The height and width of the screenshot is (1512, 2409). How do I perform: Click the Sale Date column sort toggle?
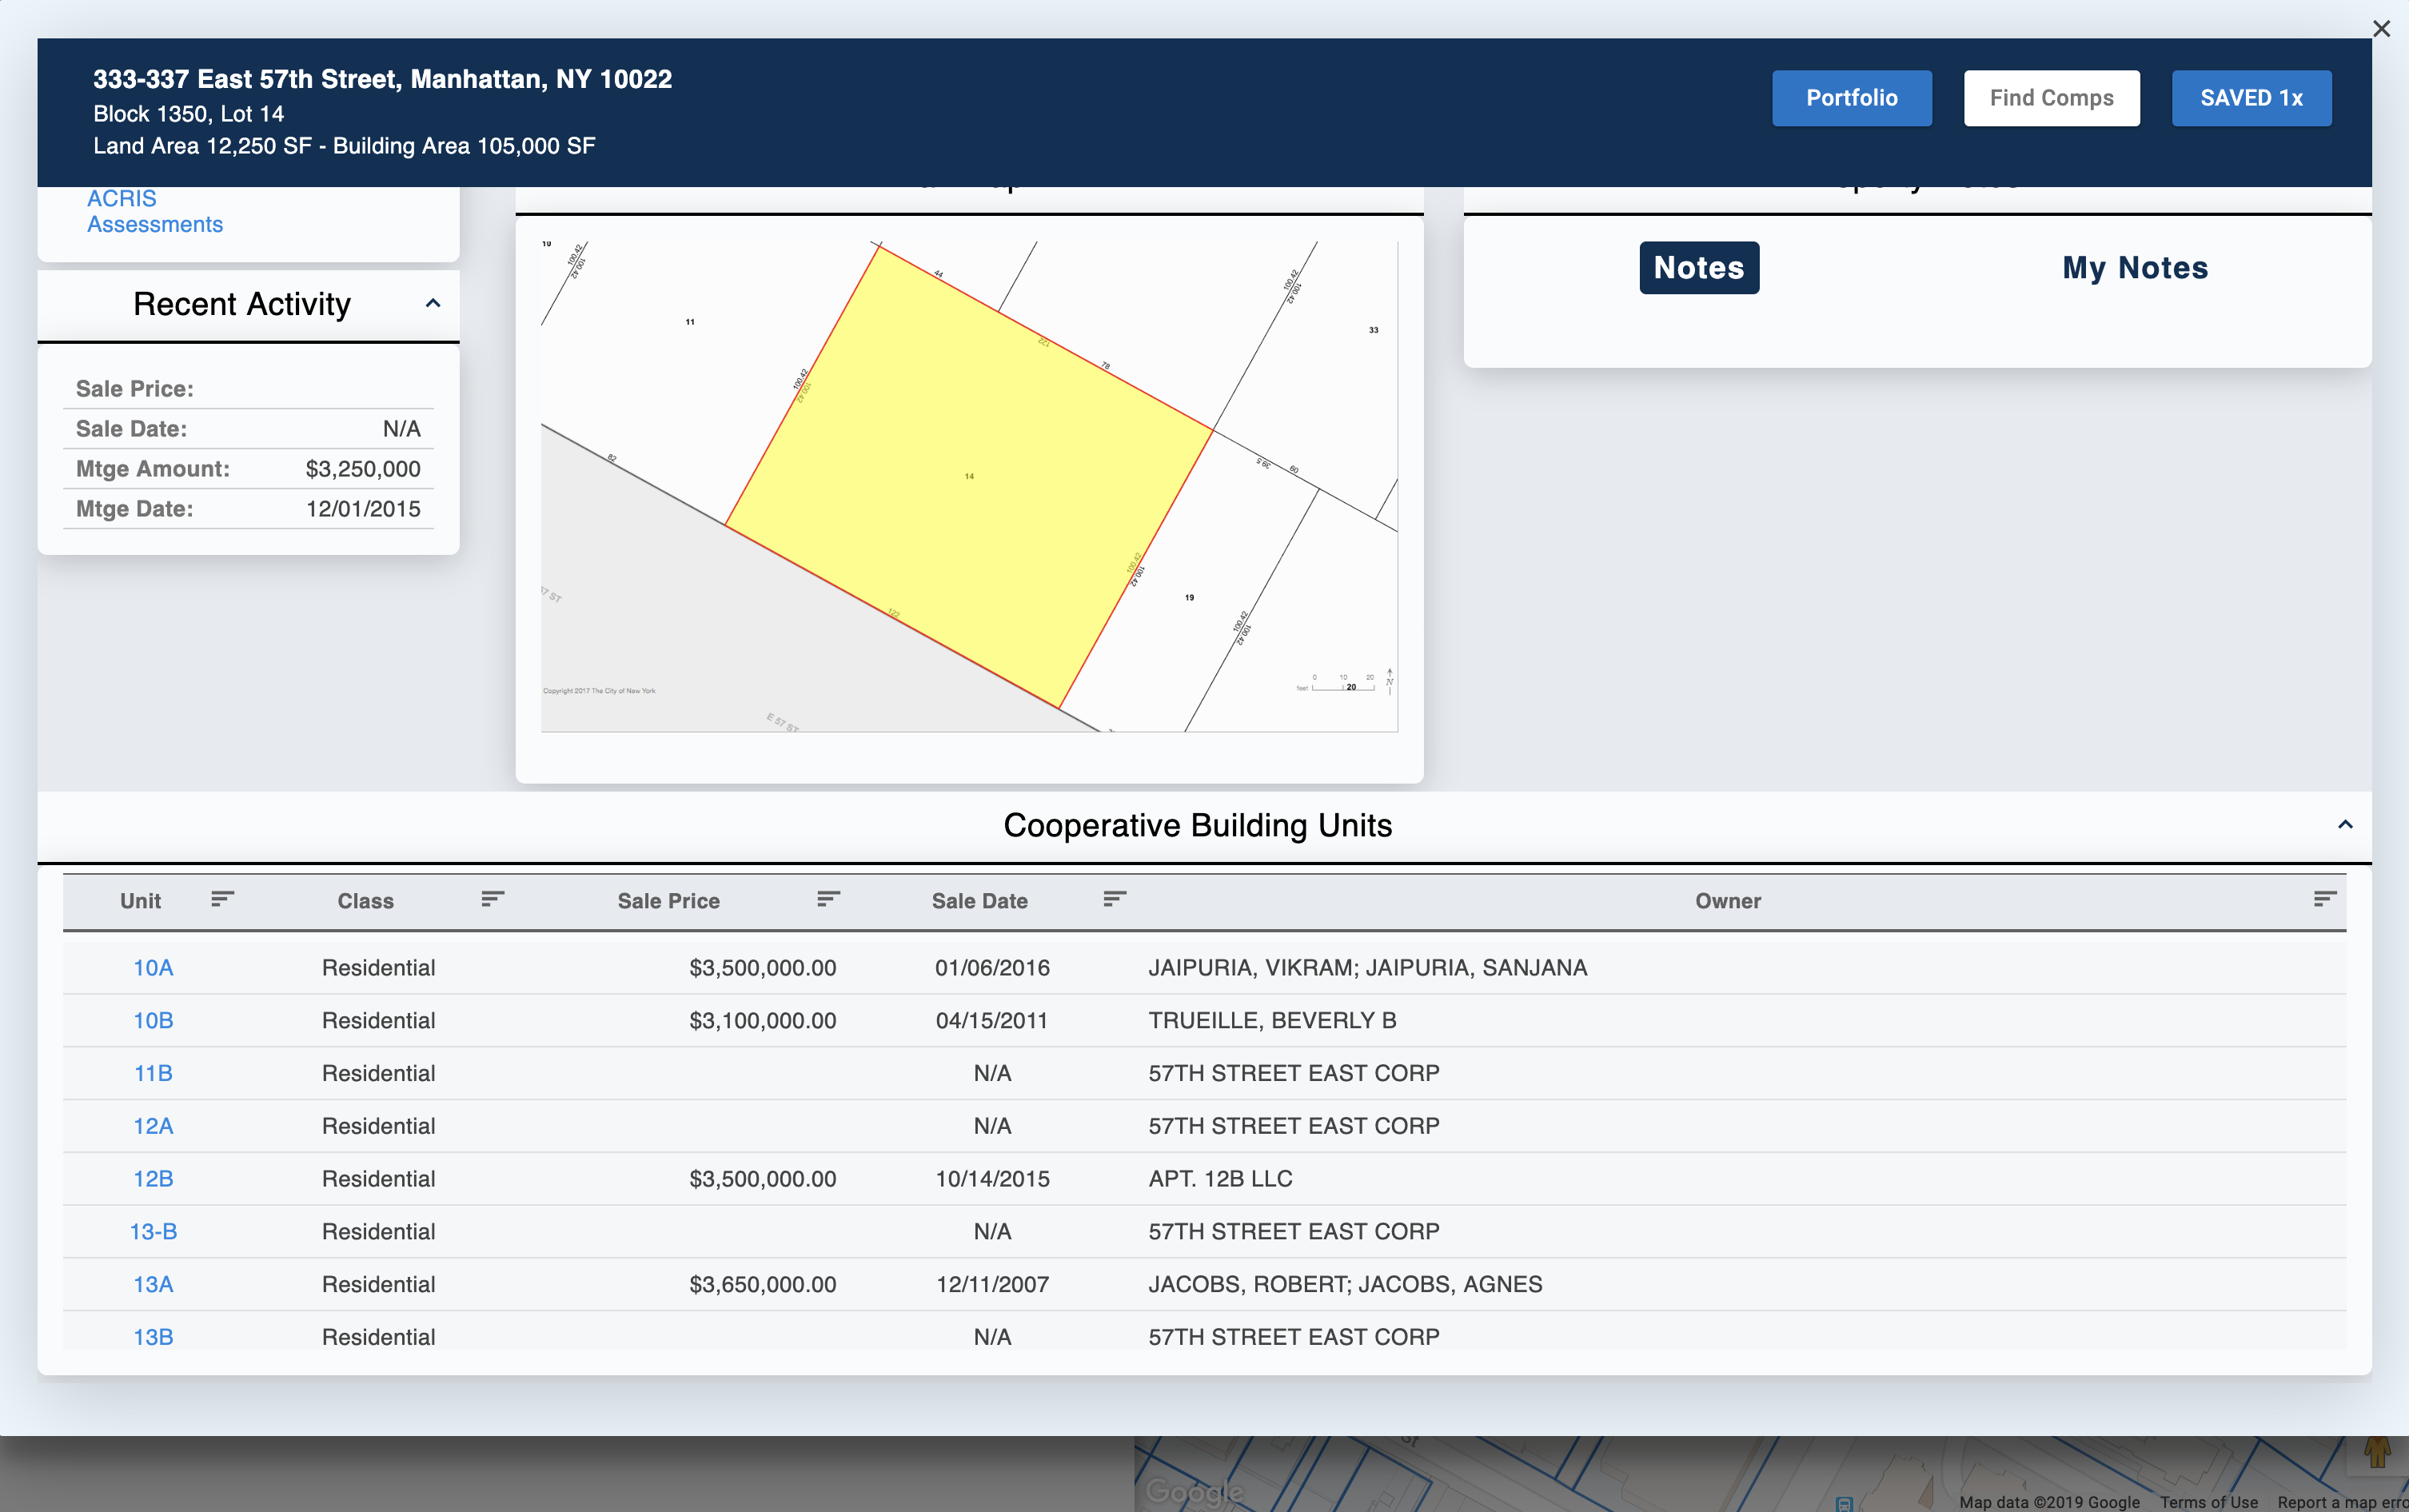click(1110, 900)
